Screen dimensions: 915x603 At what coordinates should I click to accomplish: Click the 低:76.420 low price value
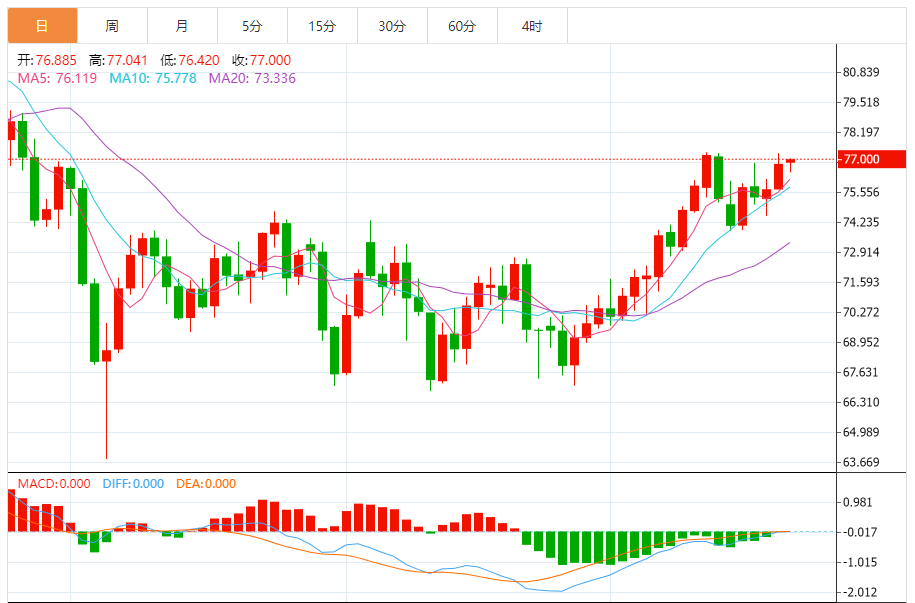(190, 60)
